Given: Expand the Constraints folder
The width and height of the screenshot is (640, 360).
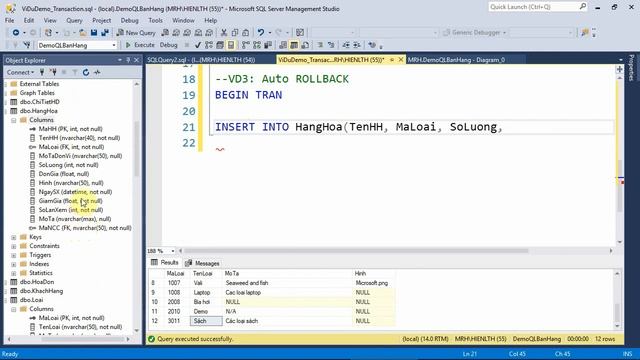Looking at the screenshot, I should pyautogui.click(x=13, y=246).
